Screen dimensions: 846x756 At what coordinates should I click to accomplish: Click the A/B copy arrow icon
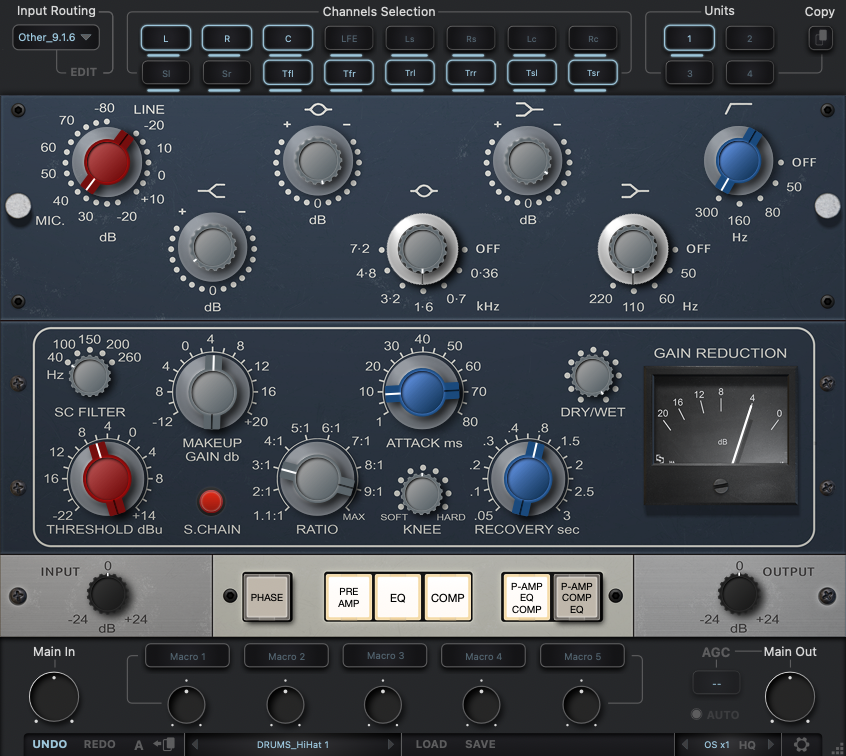[165, 744]
